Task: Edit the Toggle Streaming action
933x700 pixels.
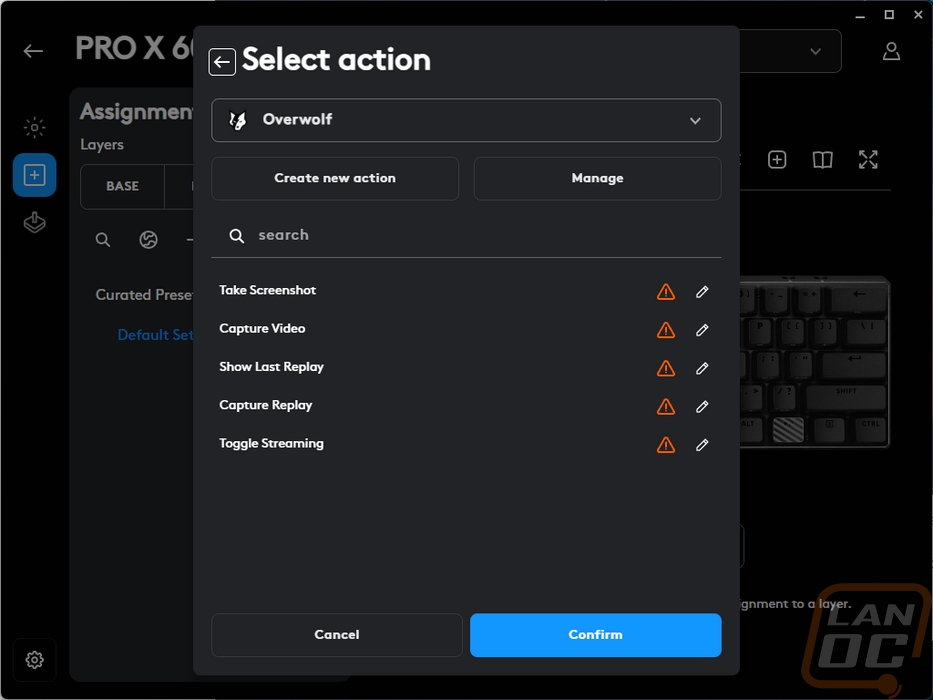Action: 702,445
